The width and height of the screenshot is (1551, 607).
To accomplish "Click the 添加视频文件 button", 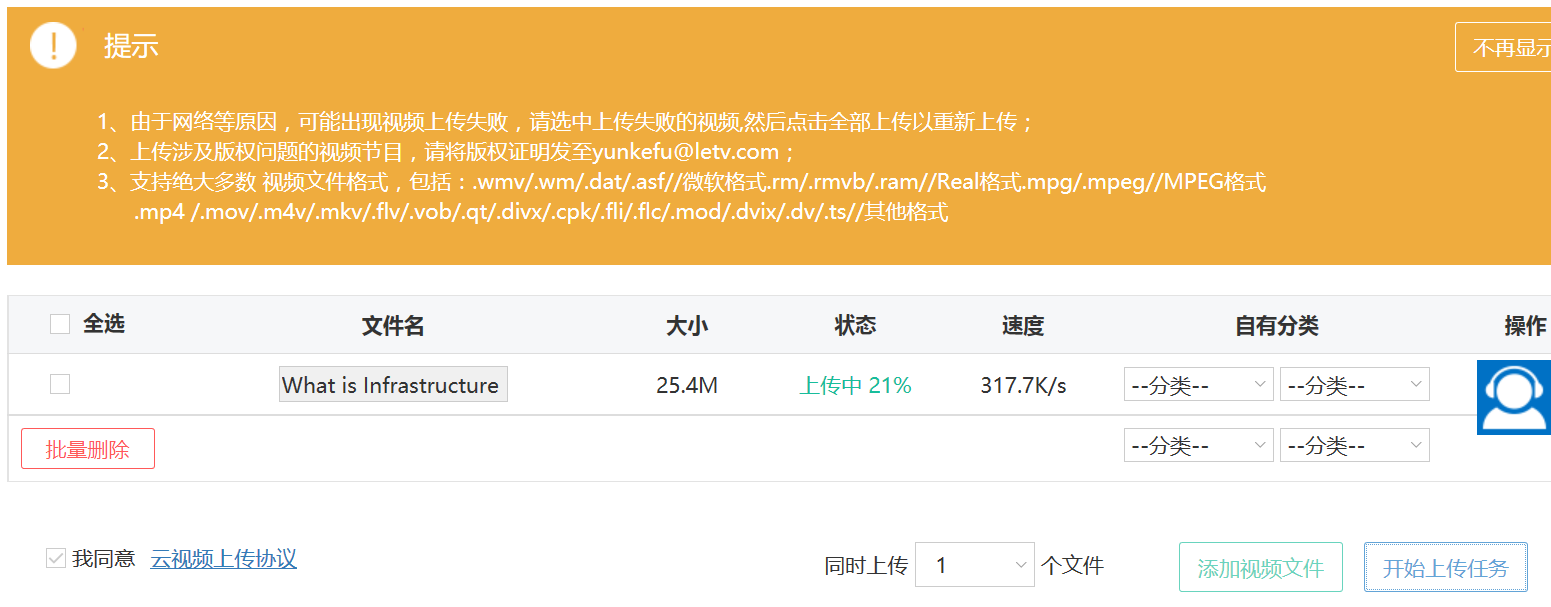I will click(x=1260, y=568).
